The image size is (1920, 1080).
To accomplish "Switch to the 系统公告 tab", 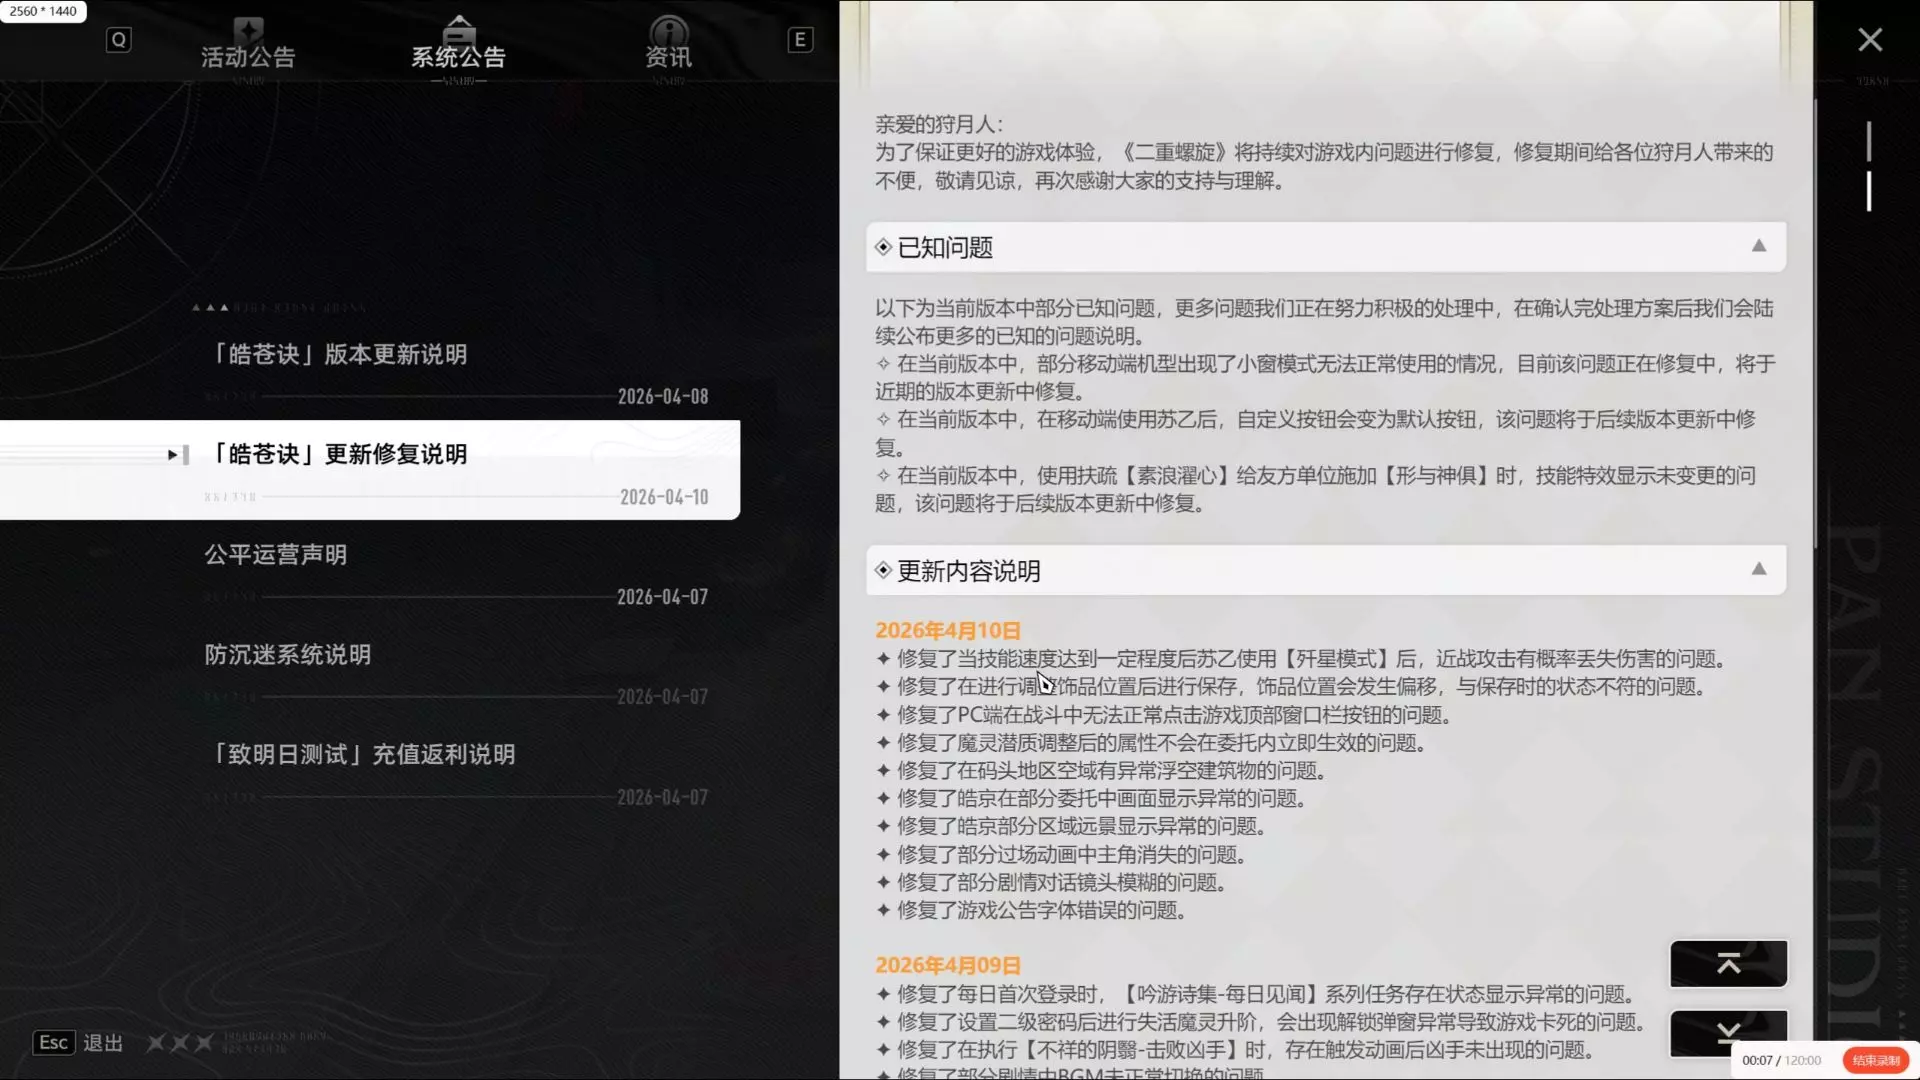I will (458, 57).
